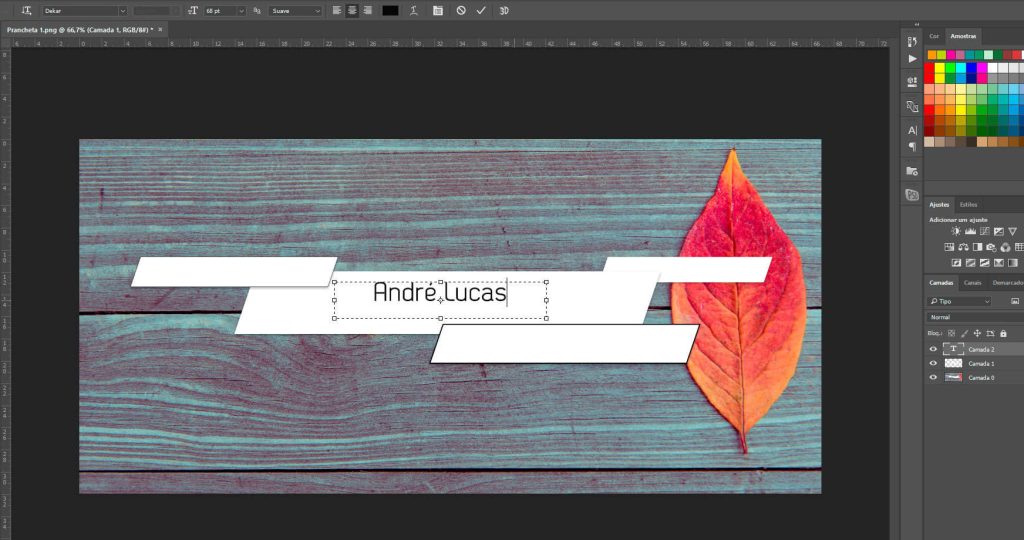Screen dimensions: 1024x540
Task: Open the History panel icon
Action: (912, 42)
